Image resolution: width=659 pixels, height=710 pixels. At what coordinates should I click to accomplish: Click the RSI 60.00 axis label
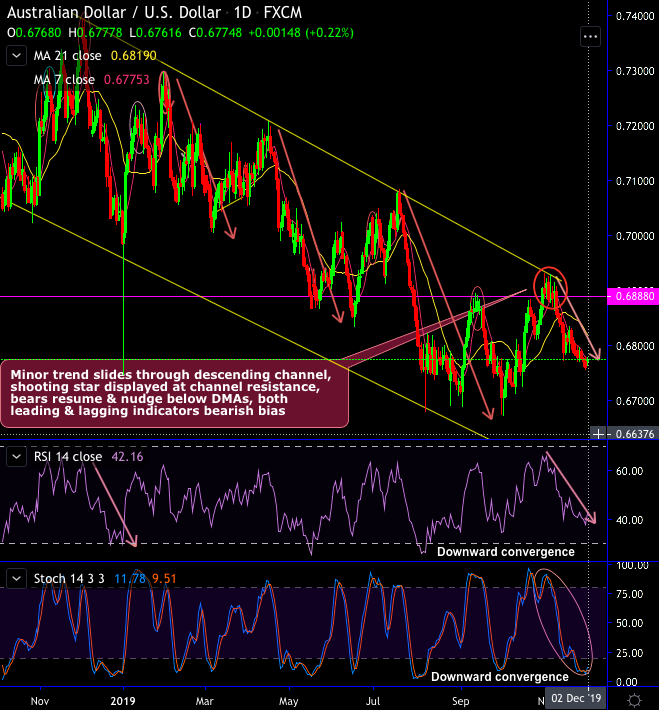coord(630,471)
